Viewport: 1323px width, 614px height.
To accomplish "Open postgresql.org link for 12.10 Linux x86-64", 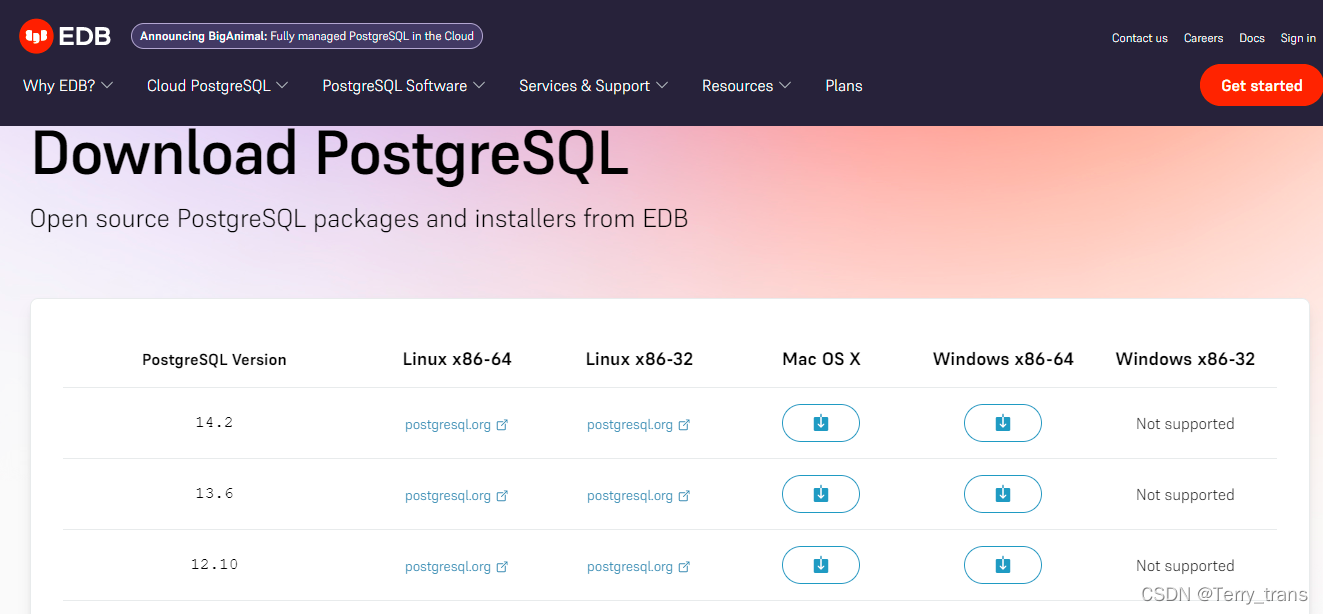I will tap(457, 566).
